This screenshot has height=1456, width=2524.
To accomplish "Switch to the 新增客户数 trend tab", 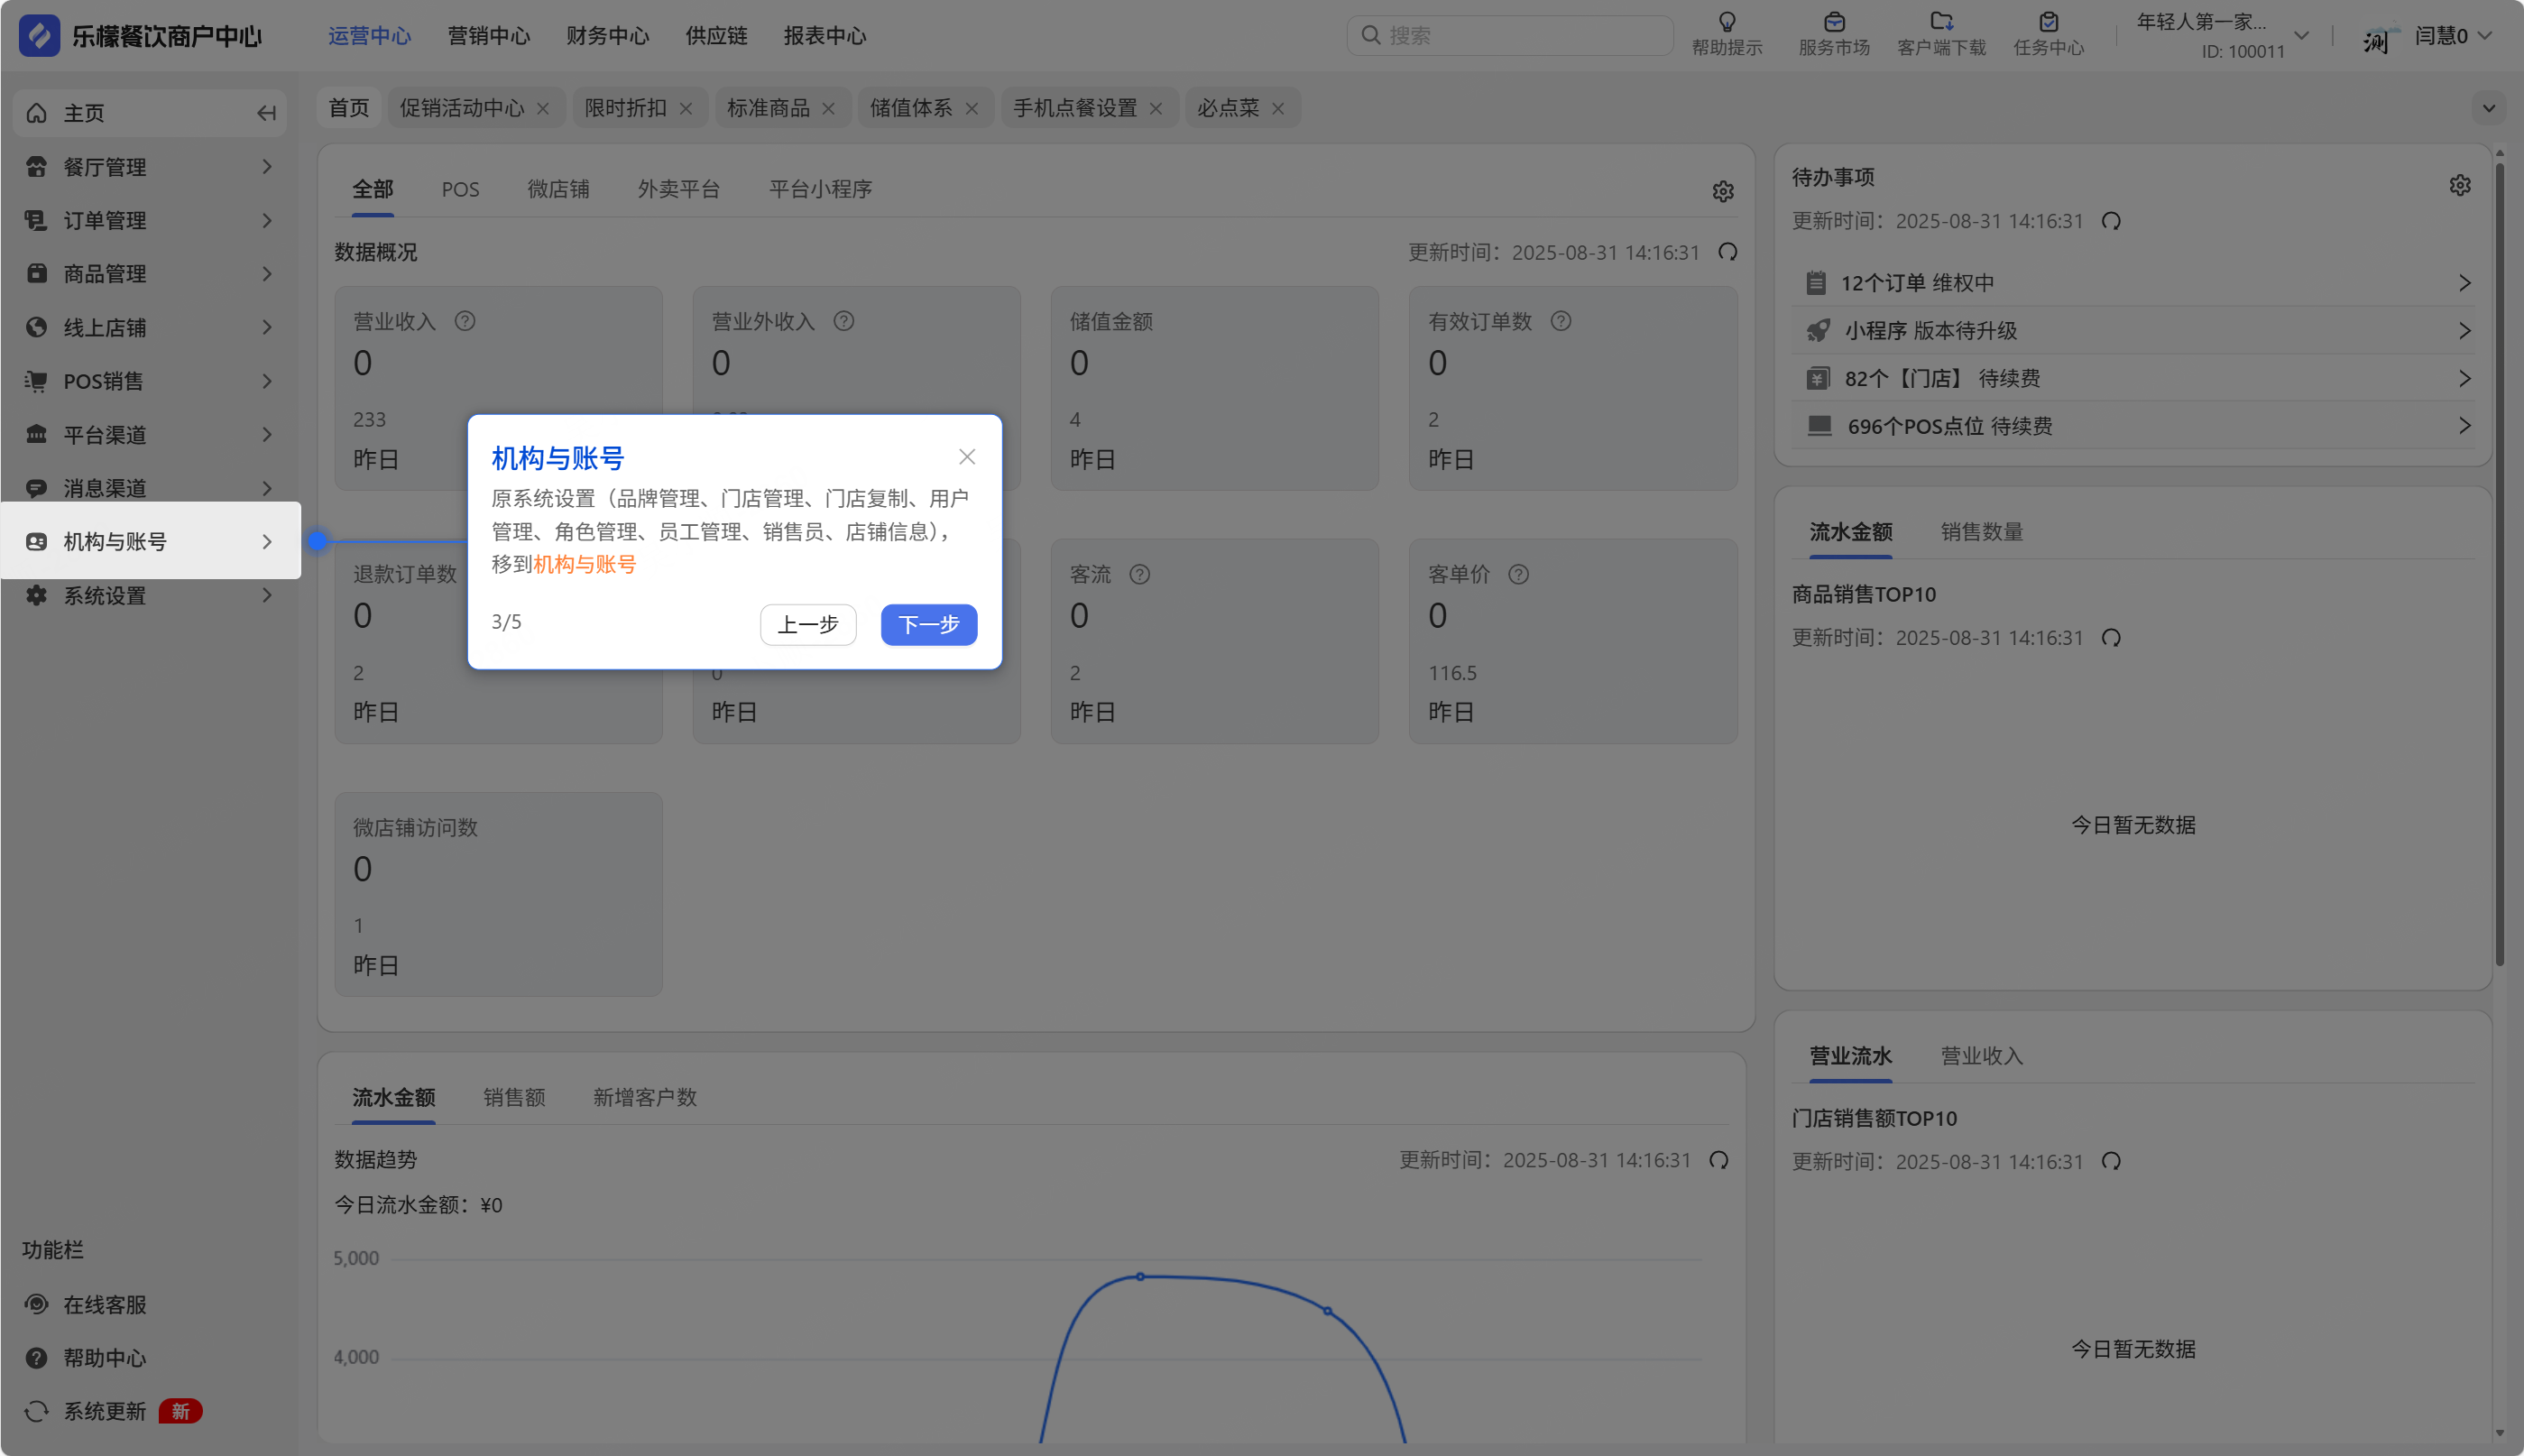I will [645, 1097].
